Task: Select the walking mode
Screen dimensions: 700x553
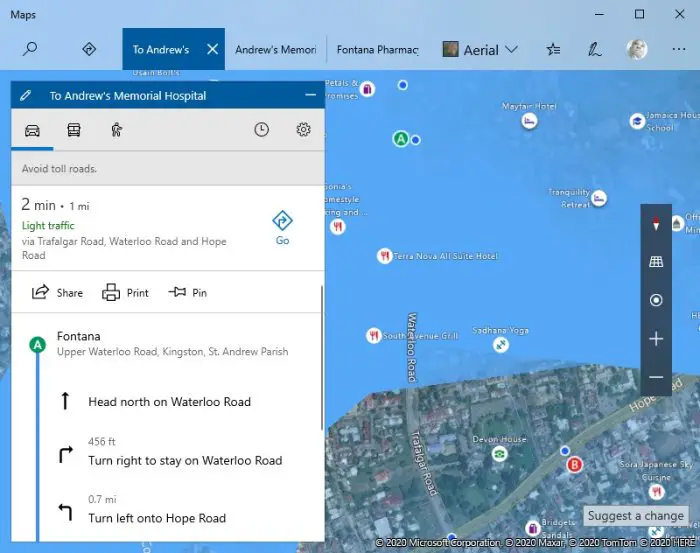Action: [x=117, y=130]
